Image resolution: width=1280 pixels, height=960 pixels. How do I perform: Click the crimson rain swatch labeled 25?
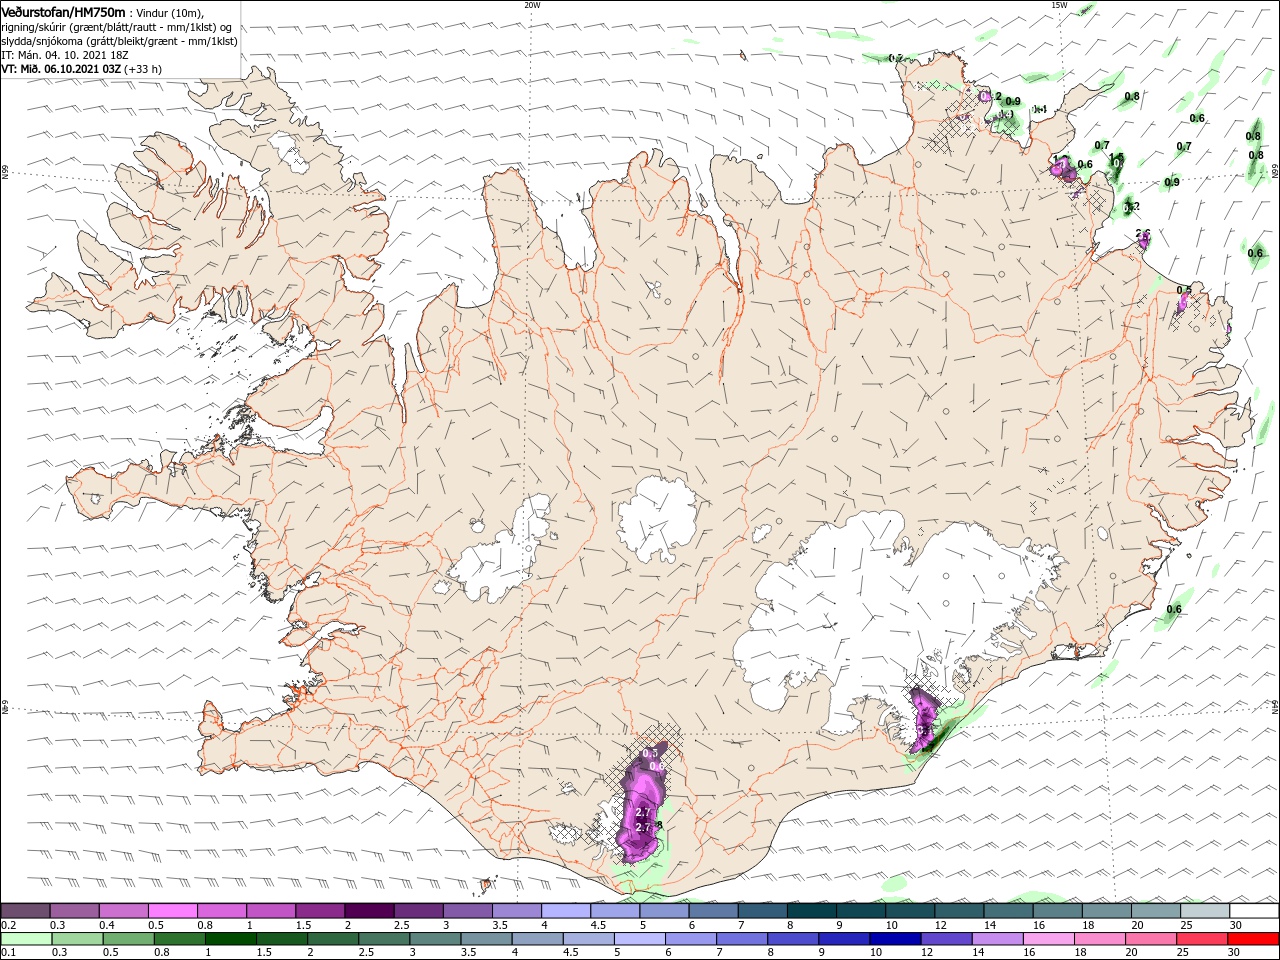point(1204,939)
